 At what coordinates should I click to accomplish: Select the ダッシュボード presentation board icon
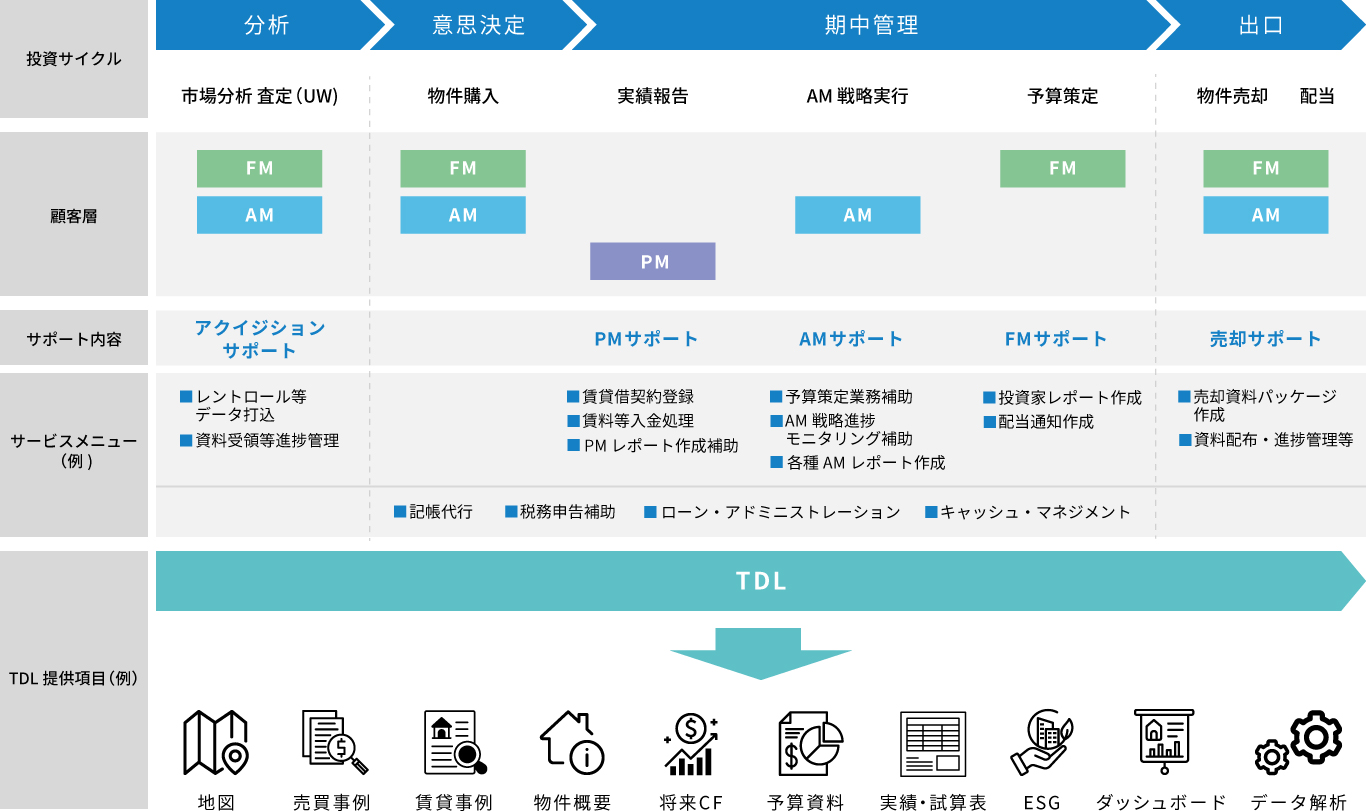tap(1161, 743)
